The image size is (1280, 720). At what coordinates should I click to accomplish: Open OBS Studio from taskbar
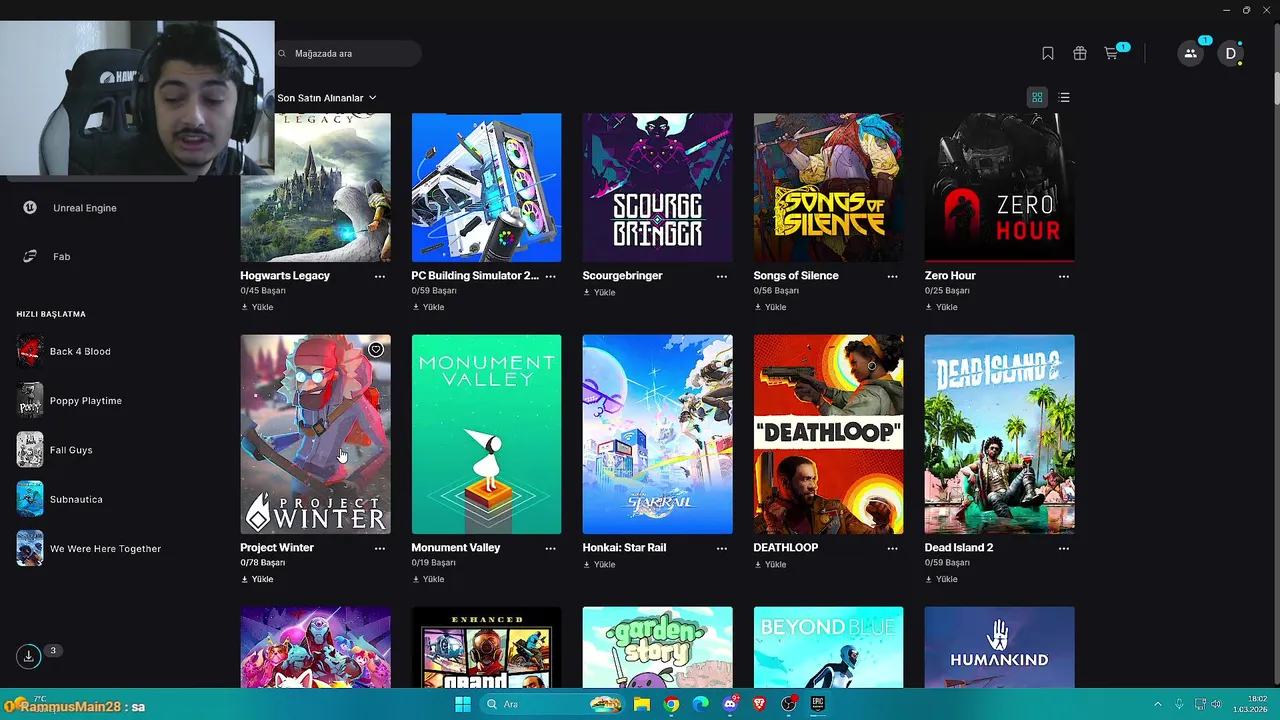788,704
